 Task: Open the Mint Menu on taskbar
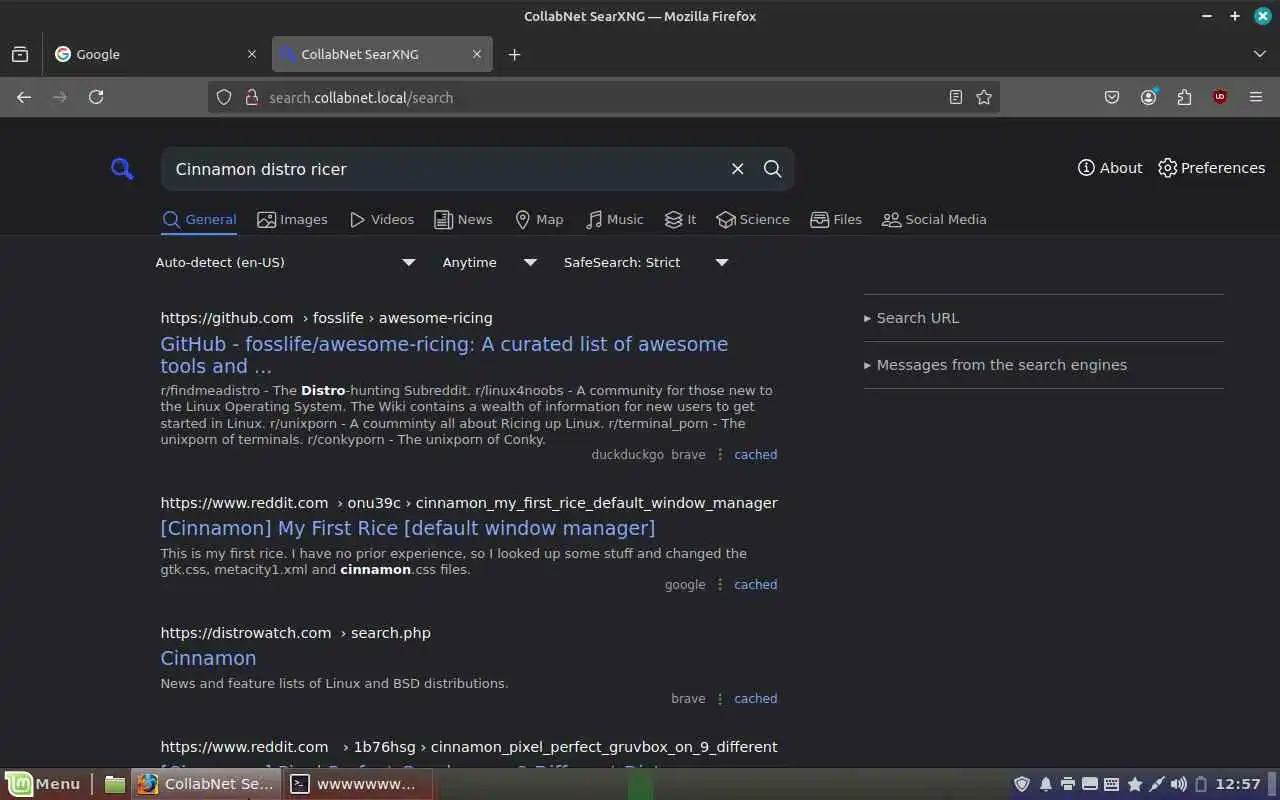point(44,784)
